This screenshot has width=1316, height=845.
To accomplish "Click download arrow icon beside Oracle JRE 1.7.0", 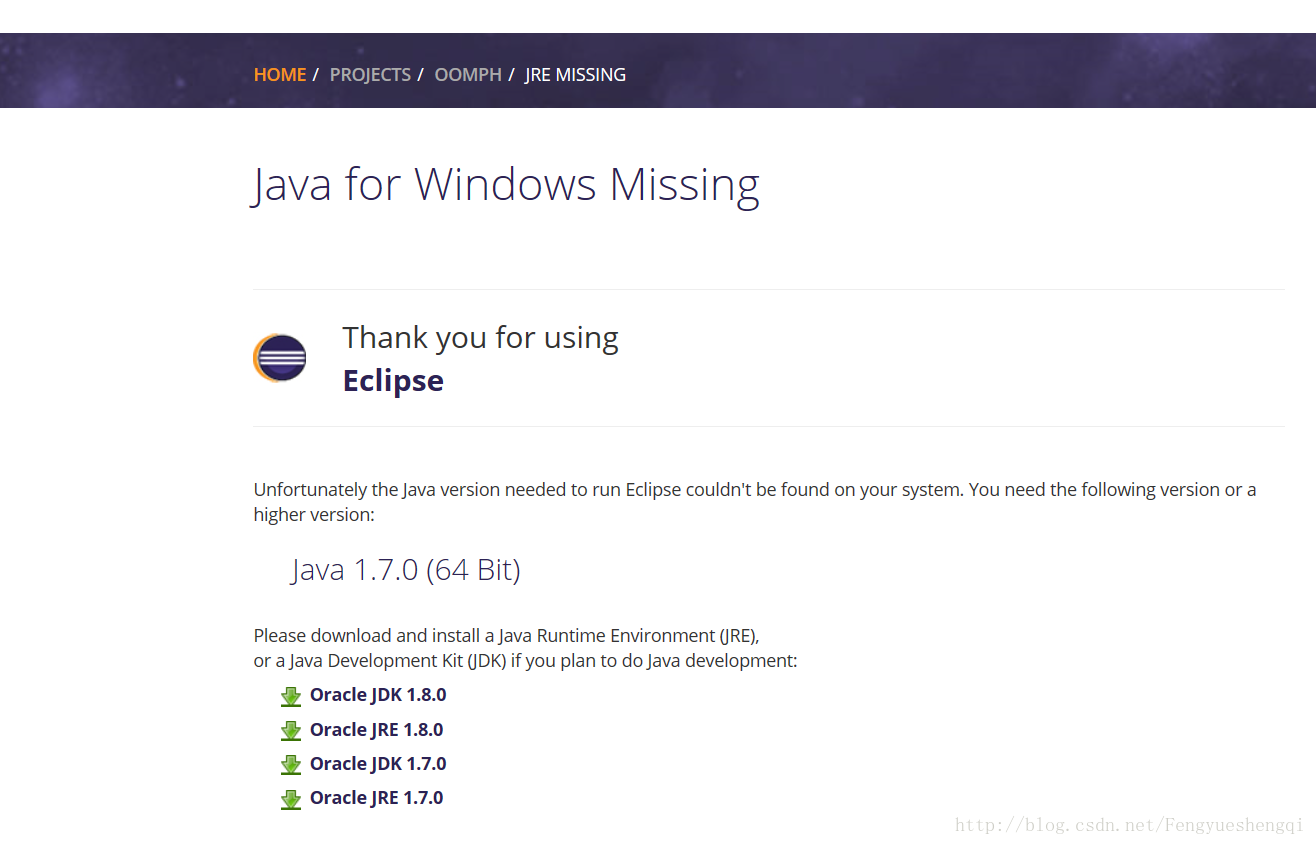I will click(x=291, y=799).
